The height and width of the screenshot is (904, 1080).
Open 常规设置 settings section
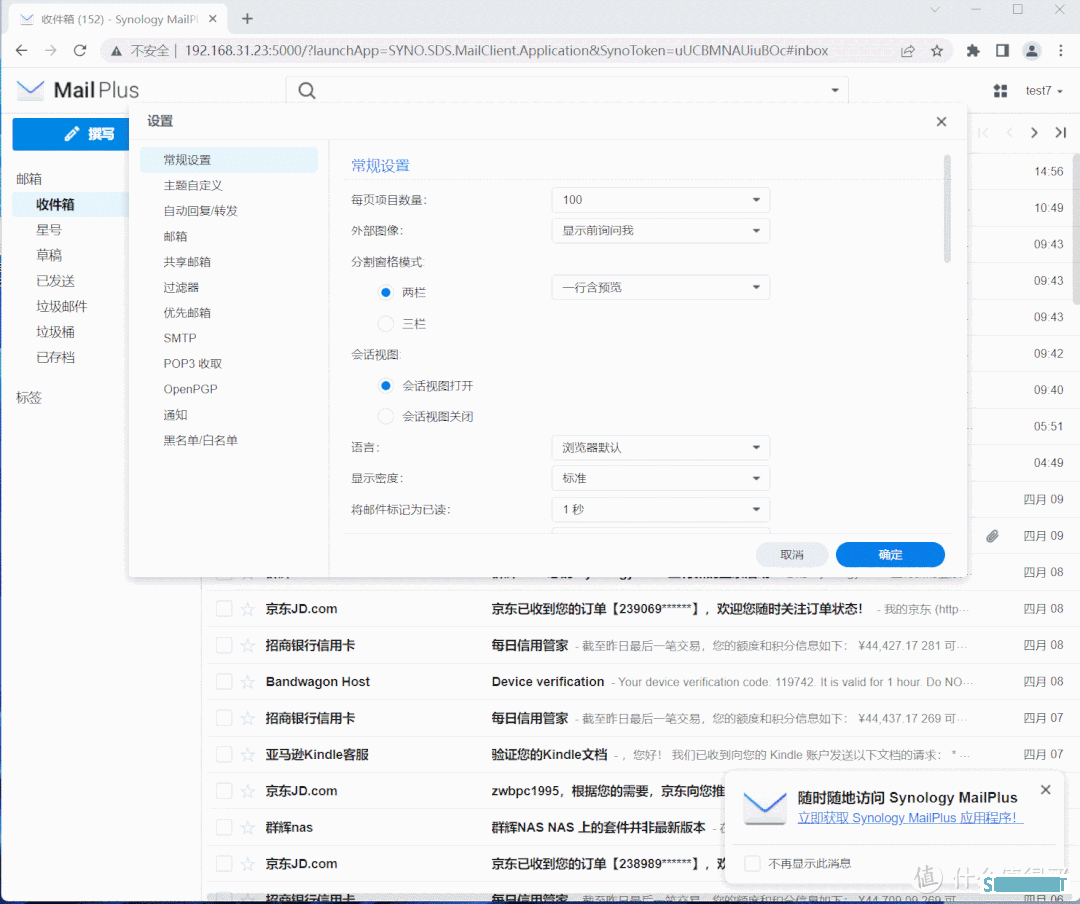tap(229, 160)
